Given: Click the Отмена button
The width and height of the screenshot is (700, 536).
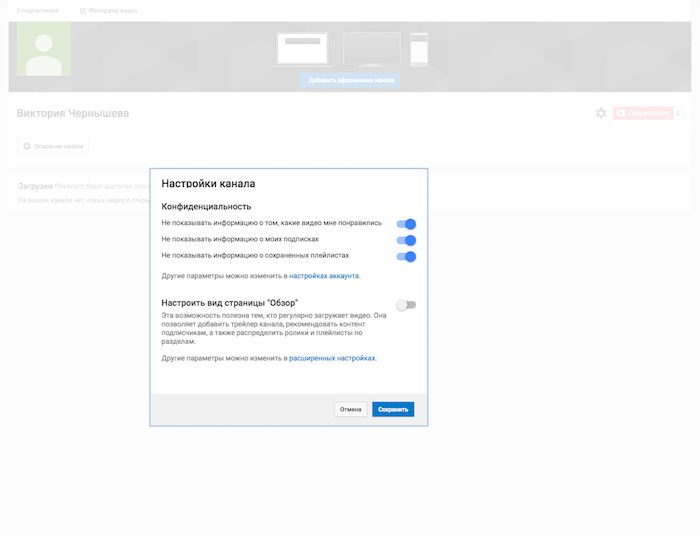Looking at the screenshot, I should click(350, 409).
